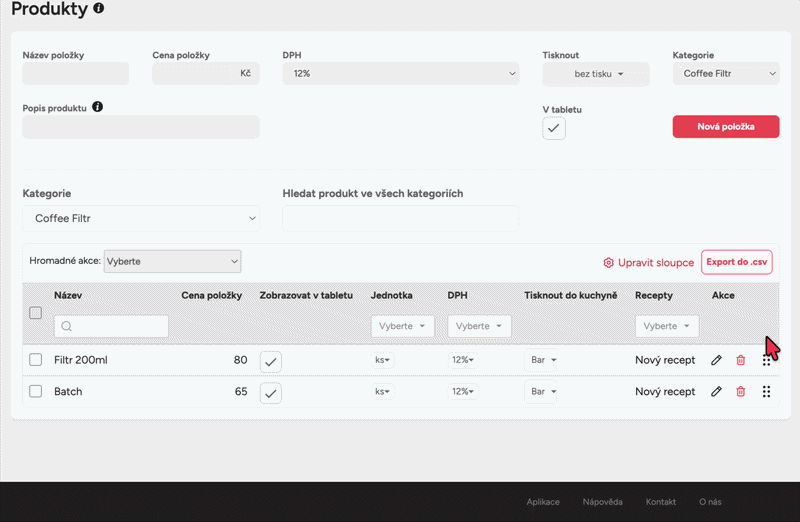Click info icon beside Popis produktu
The width and height of the screenshot is (800, 522).
98,106
